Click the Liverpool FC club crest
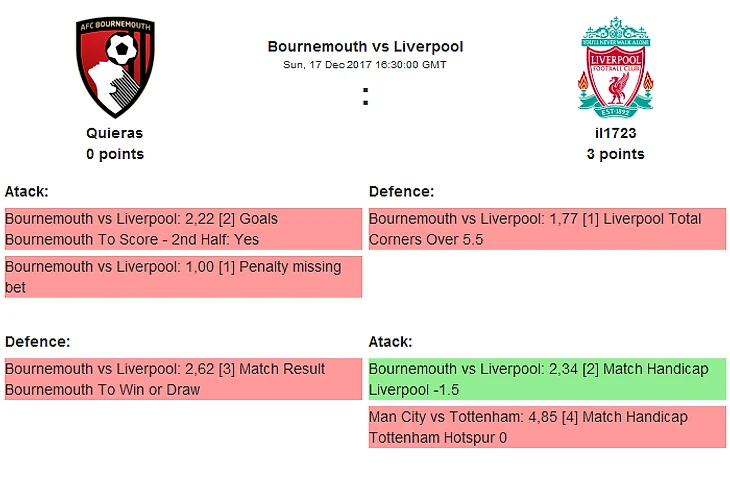The image size is (730, 480). (615, 66)
